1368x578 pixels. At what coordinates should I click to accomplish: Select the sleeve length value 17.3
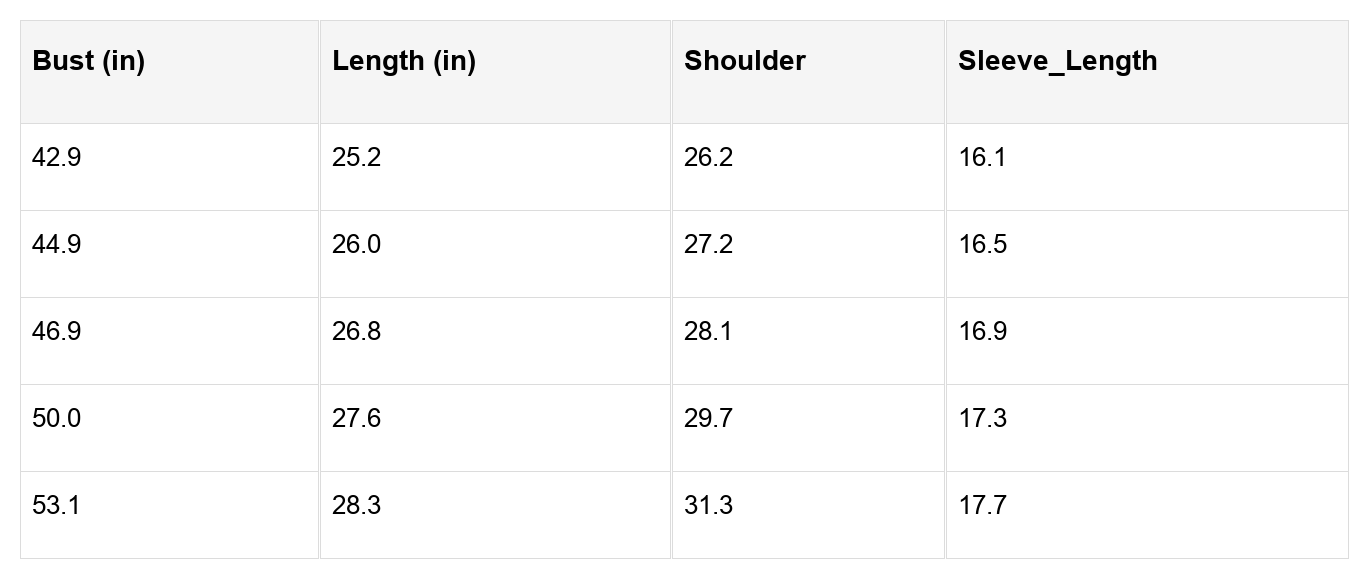[x=983, y=419]
